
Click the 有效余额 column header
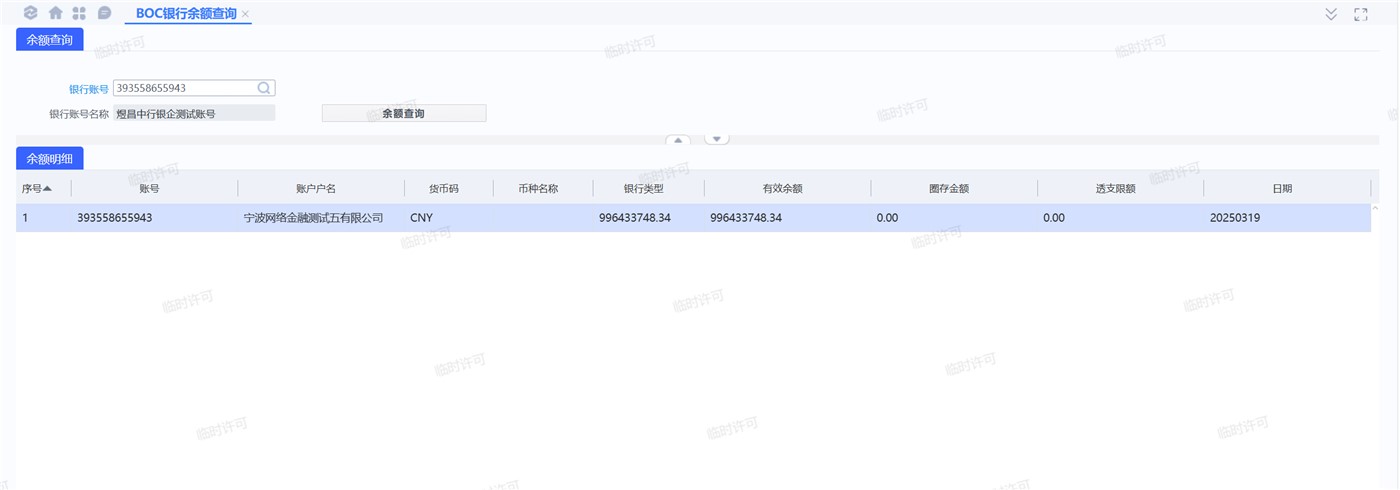coord(786,188)
